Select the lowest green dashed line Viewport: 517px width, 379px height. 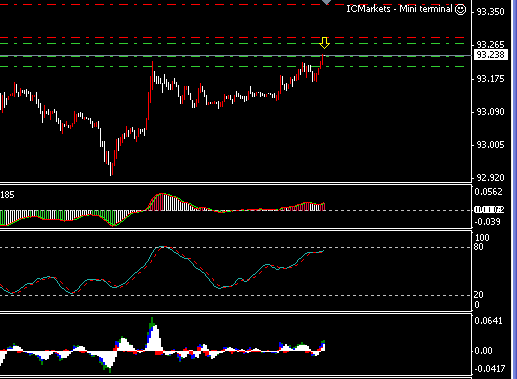tap(232, 67)
